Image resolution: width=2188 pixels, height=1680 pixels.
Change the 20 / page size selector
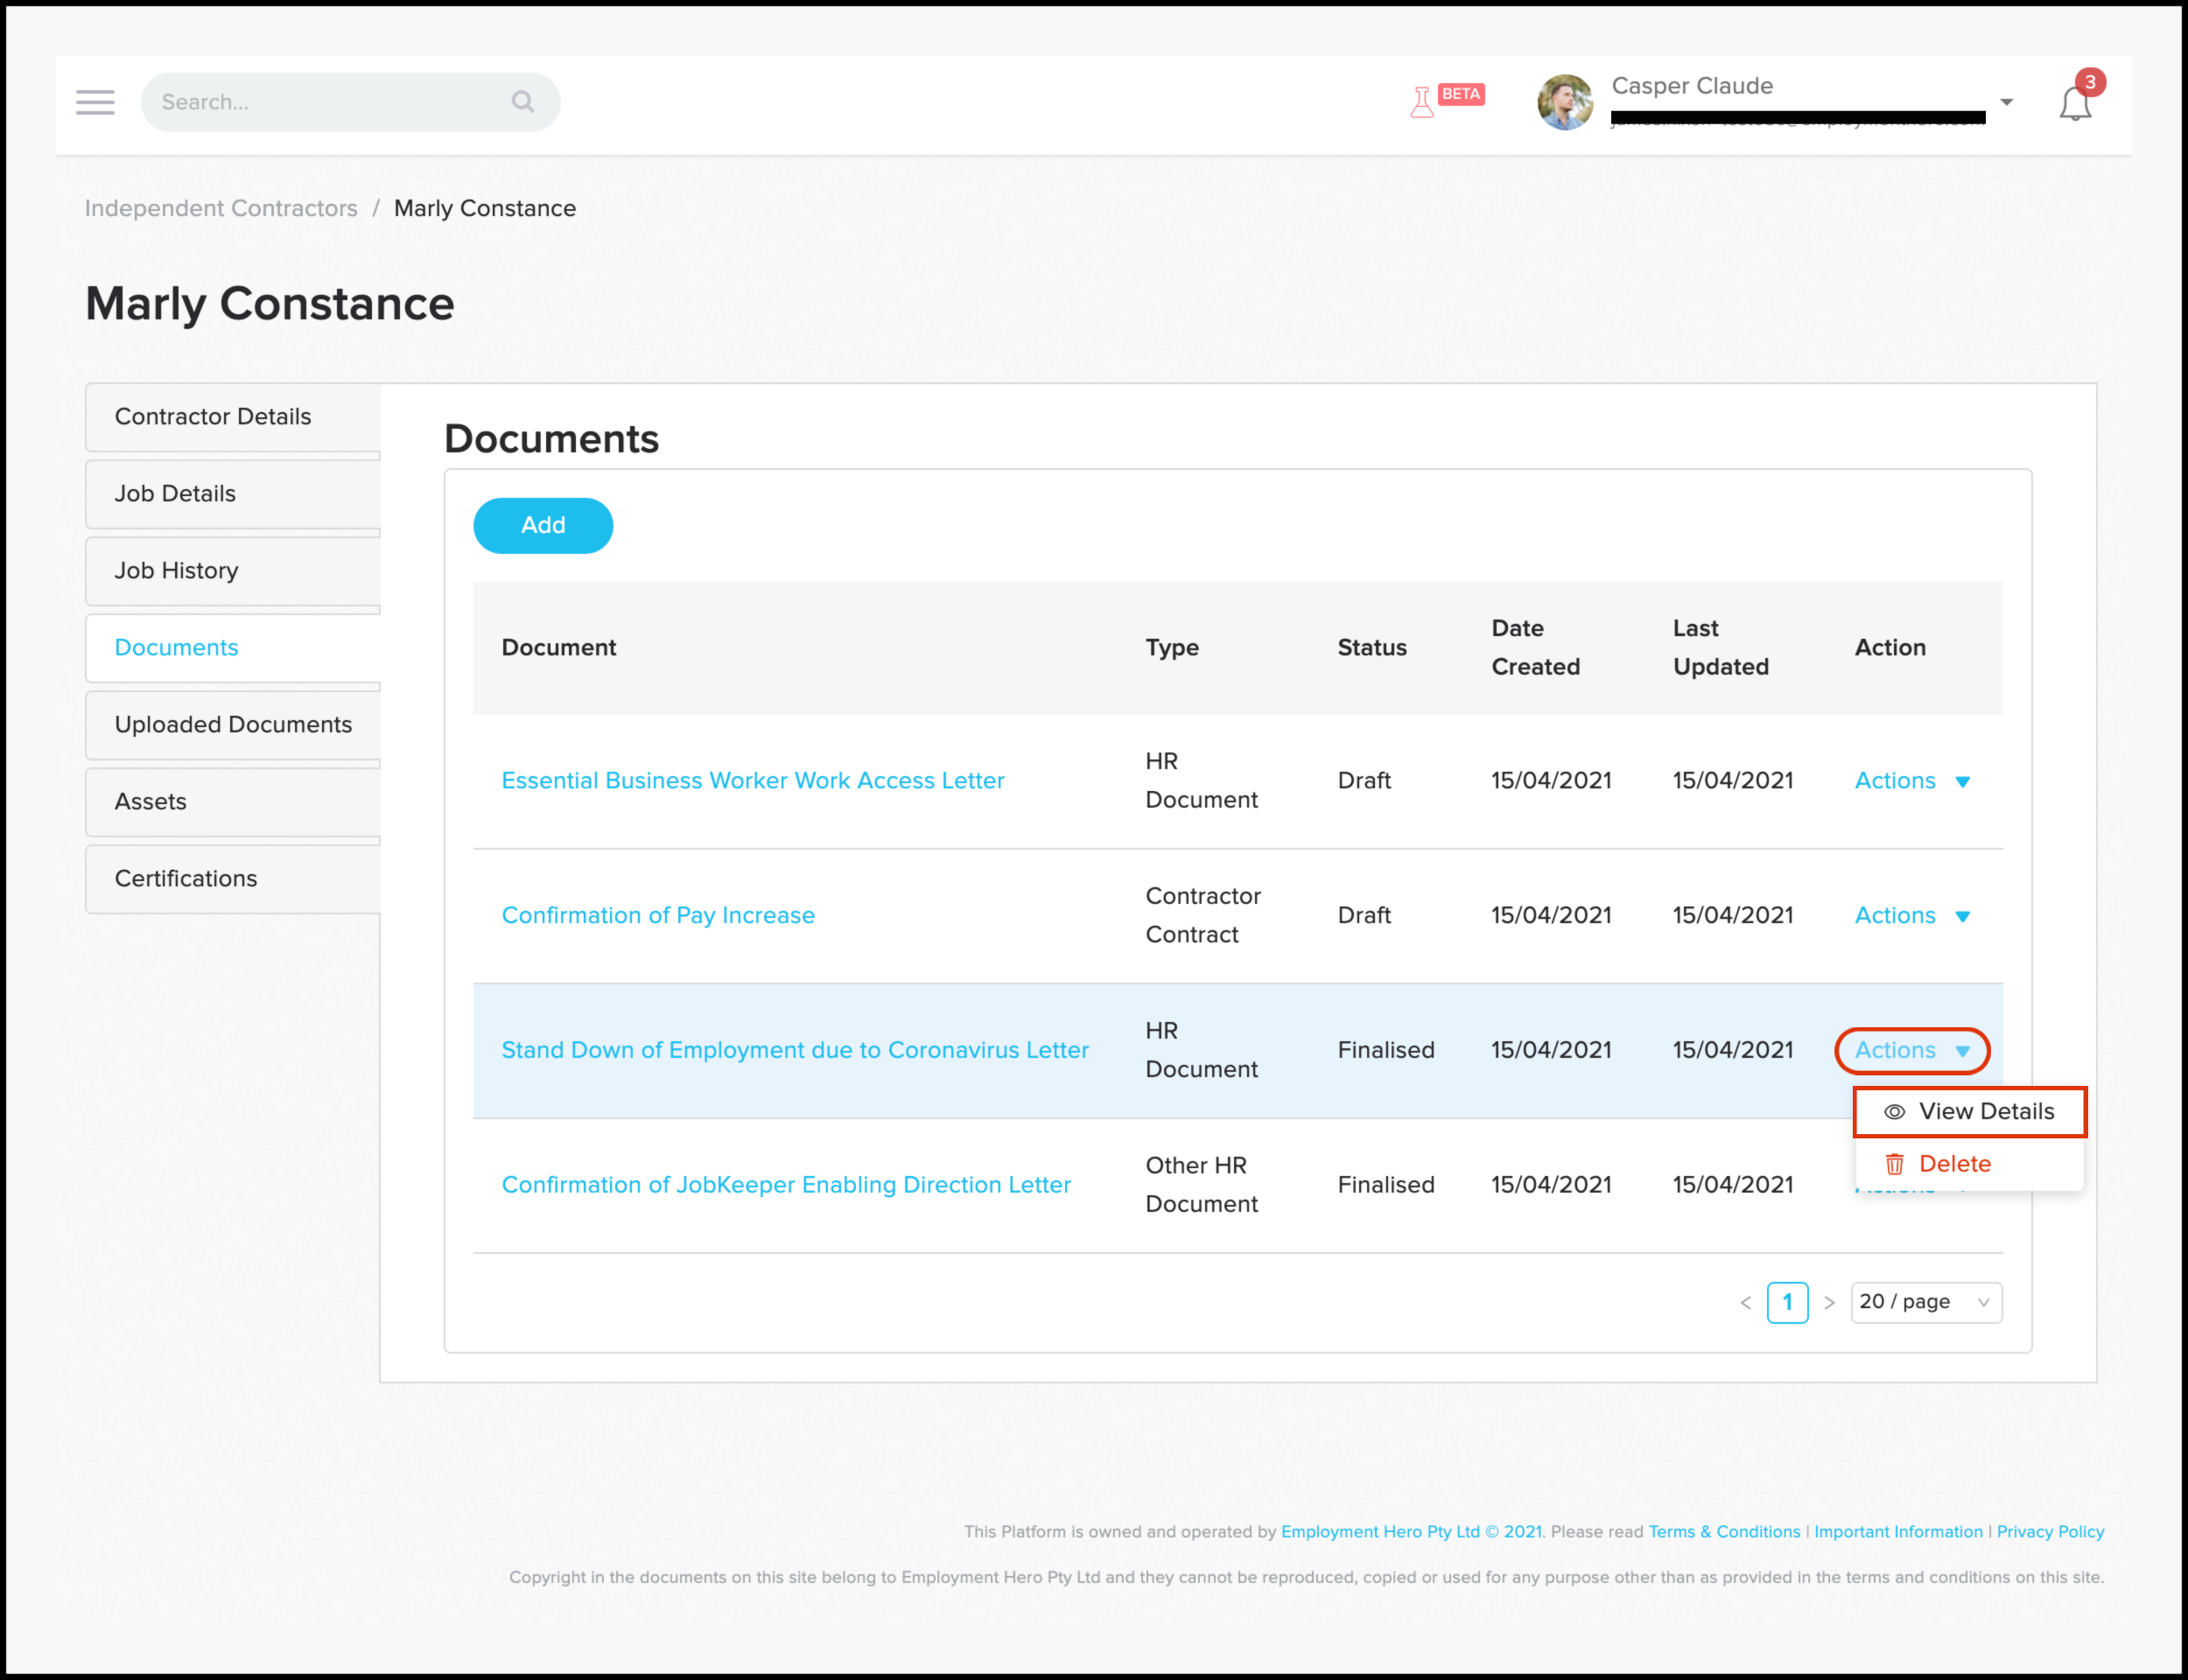(x=1925, y=1302)
